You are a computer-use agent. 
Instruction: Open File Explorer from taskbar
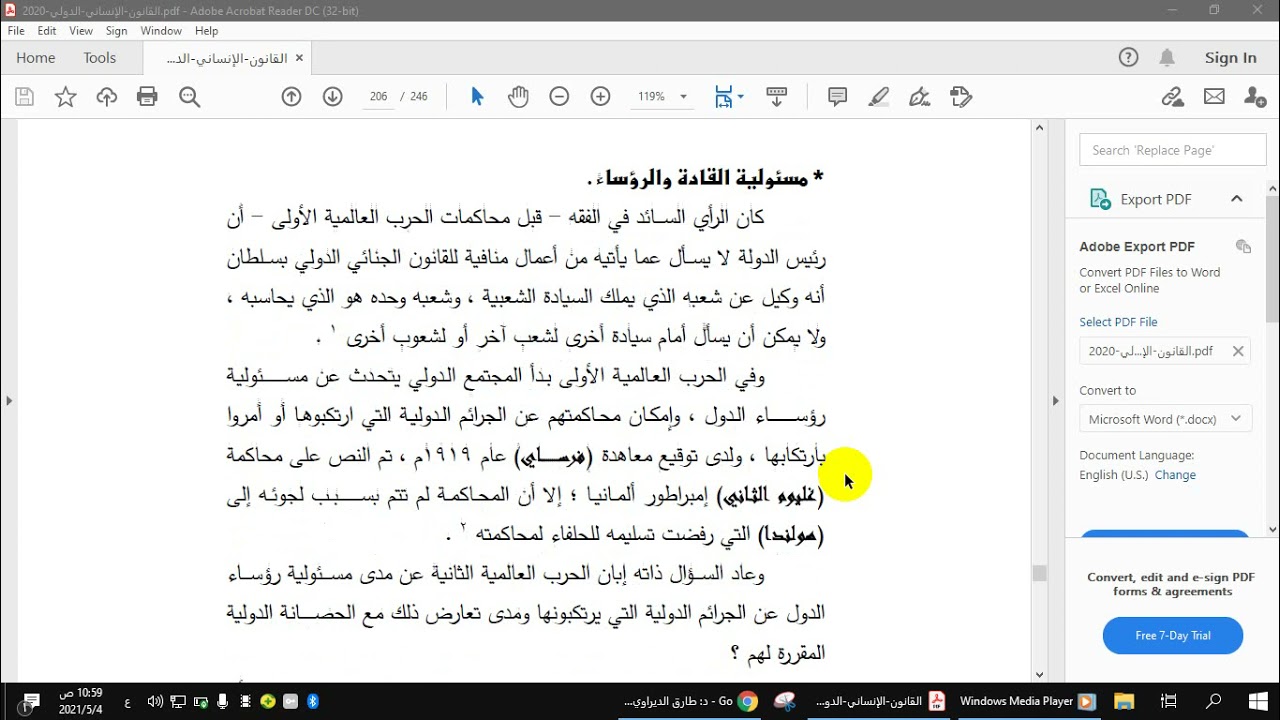pyautogui.click(x=1123, y=701)
